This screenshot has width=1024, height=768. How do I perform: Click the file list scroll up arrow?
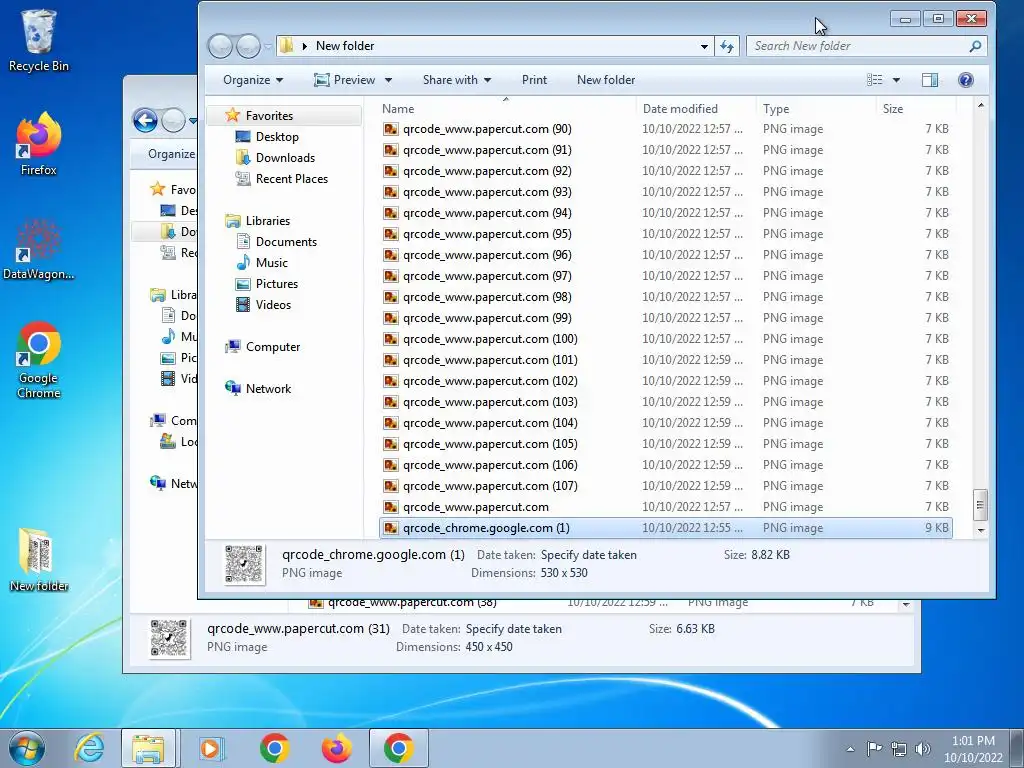(980, 105)
